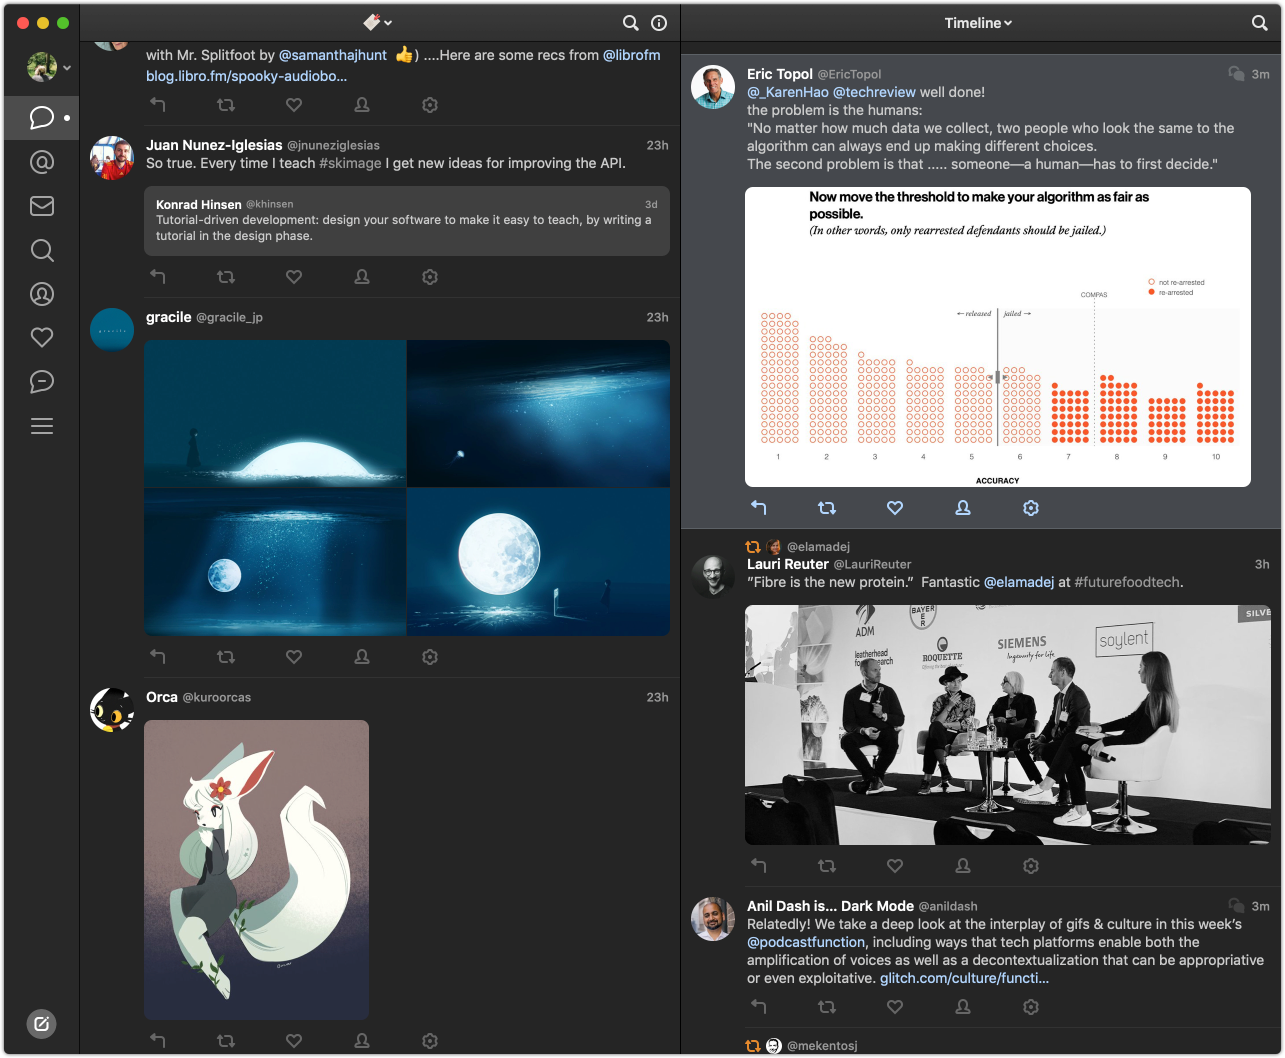1285x1058 pixels.
Task: Like gracile's moon artwork tweet
Action: pyautogui.click(x=294, y=657)
